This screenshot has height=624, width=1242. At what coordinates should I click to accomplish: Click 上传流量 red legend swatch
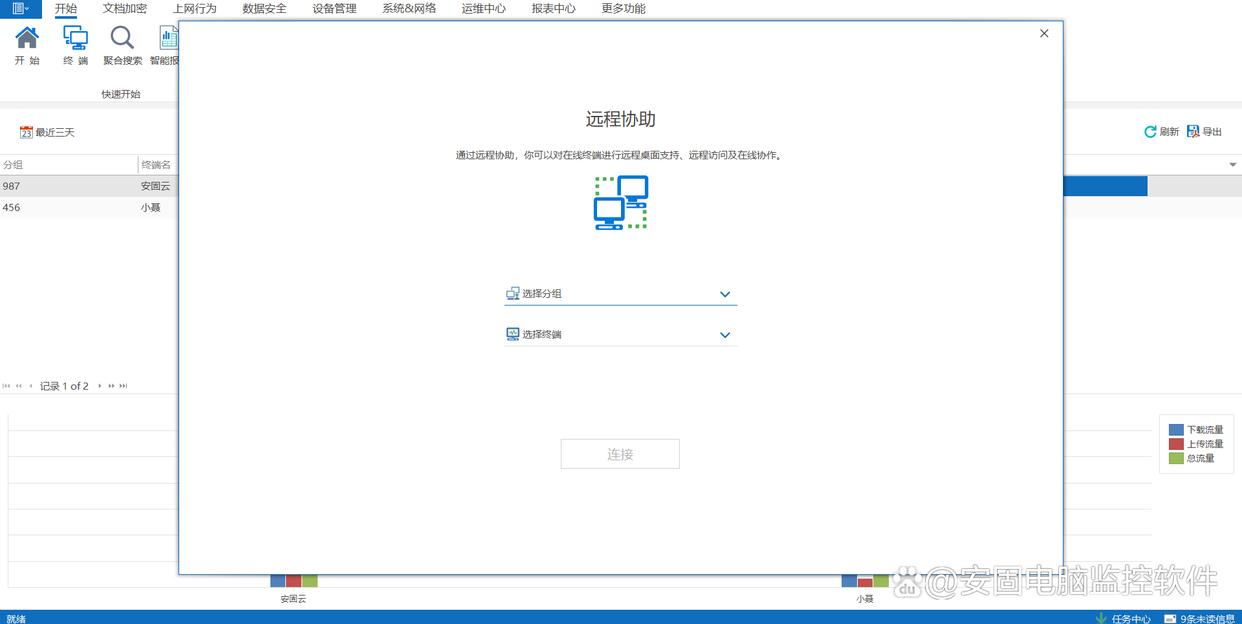point(1176,444)
